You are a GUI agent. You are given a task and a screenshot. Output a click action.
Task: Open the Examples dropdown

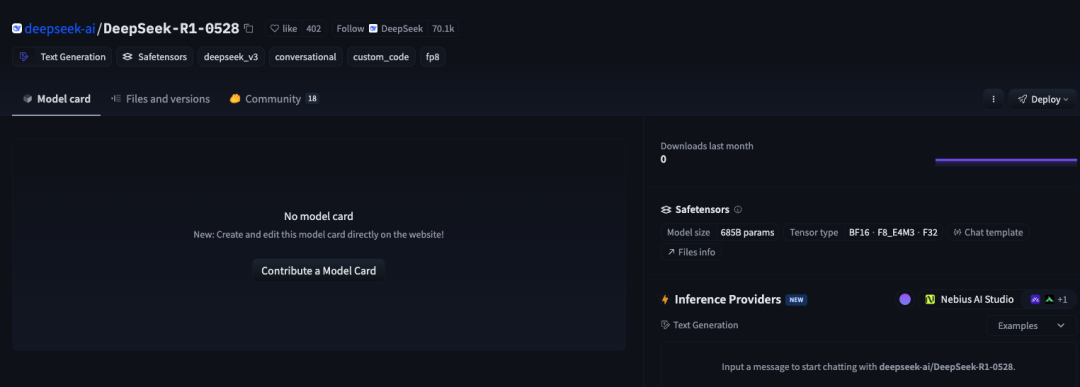1031,325
